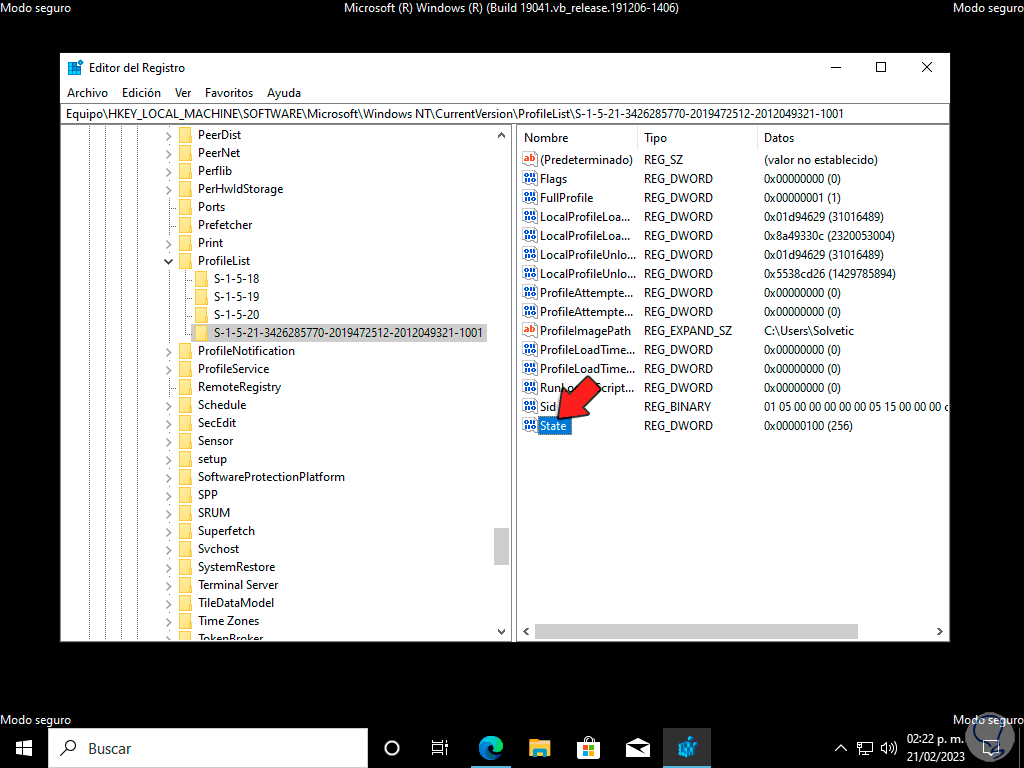Open the Ayuda menu
Viewport: 1024px width, 768px height.
283,93
